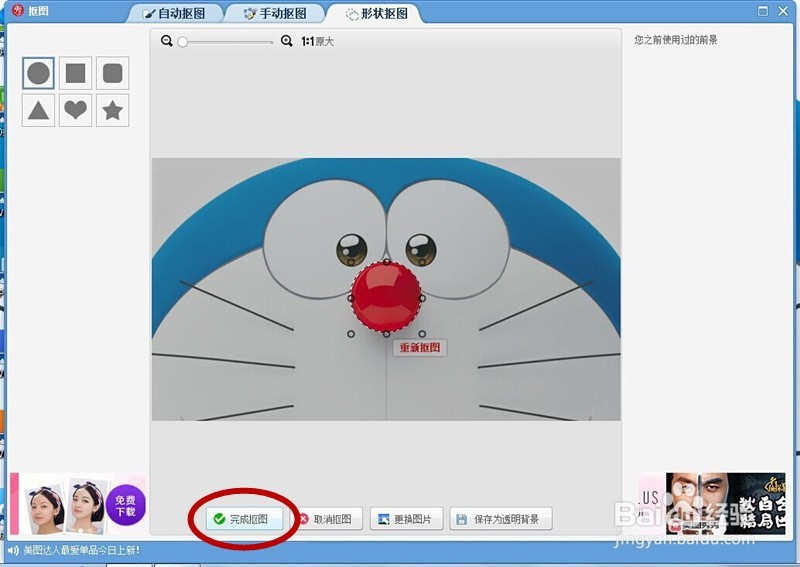The height and width of the screenshot is (567, 800).
Task: Click the right handle of the selection circle
Action: click(422, 298)
